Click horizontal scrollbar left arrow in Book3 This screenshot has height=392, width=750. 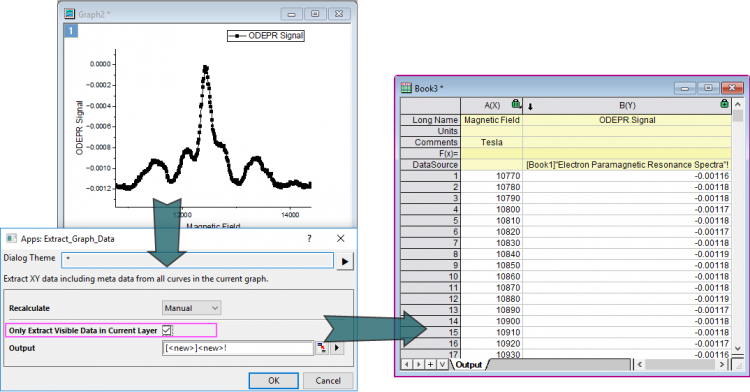[640, 364]
